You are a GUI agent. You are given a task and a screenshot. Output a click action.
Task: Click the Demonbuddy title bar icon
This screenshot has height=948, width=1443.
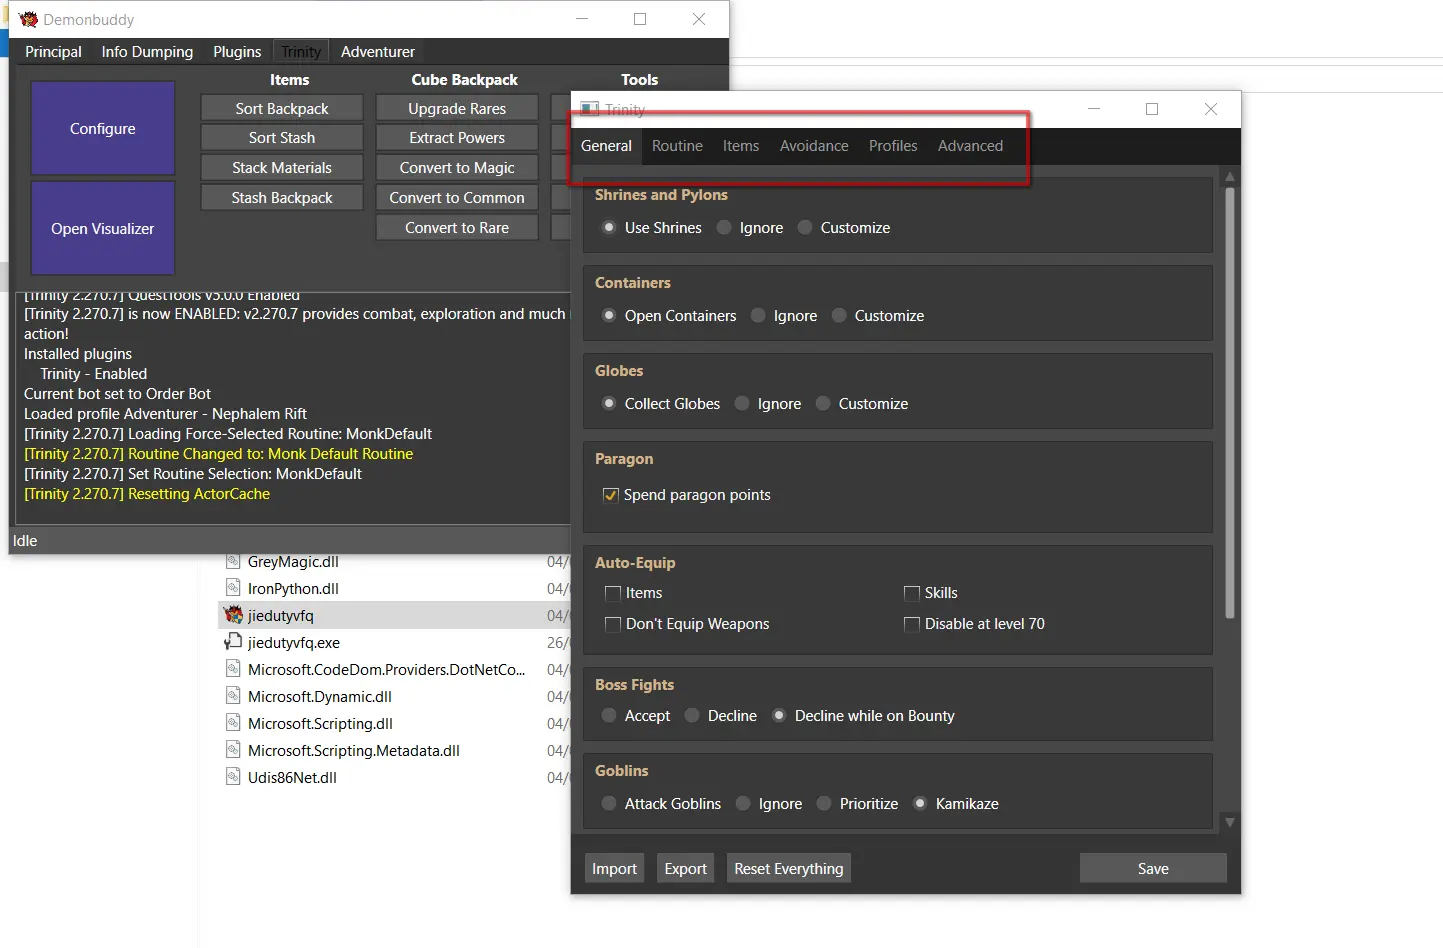pos(28,19)
